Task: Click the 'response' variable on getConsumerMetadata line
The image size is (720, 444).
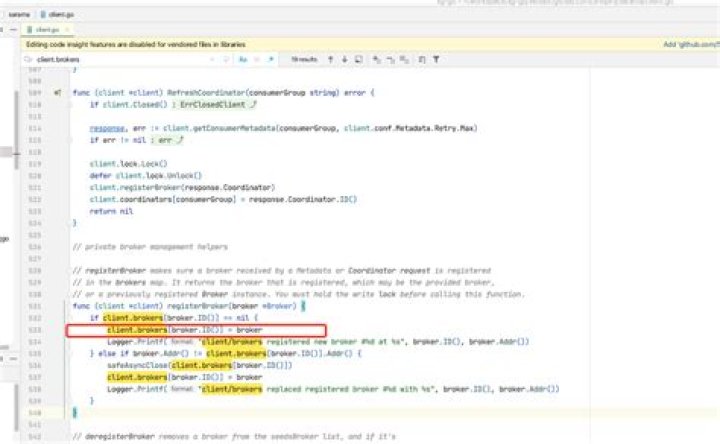Action: (107, 128)
